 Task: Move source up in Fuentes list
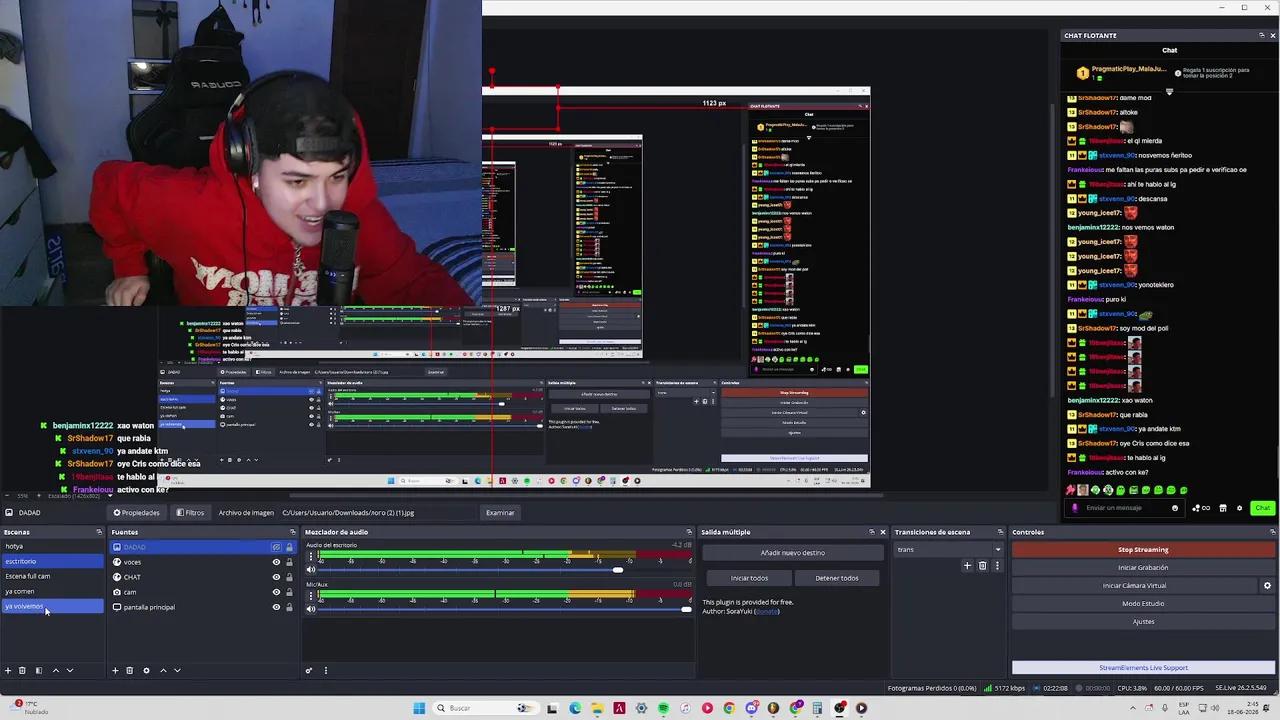(163, 670)
